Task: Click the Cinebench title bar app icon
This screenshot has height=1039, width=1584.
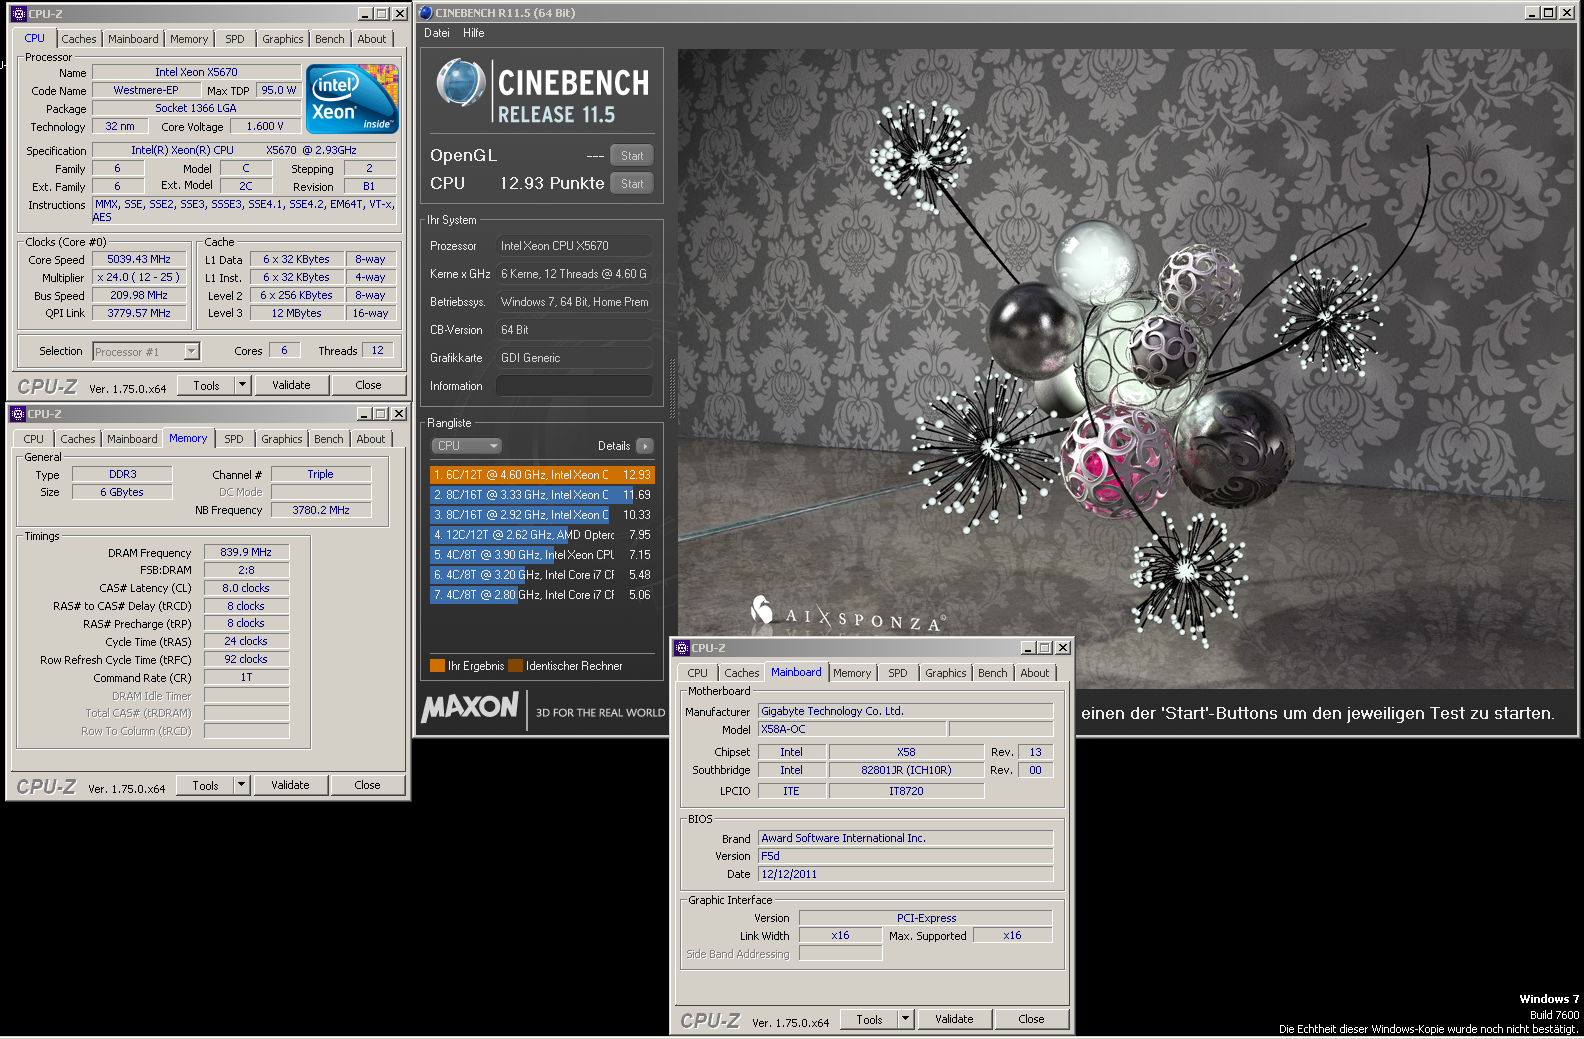Action: [425, 13]
